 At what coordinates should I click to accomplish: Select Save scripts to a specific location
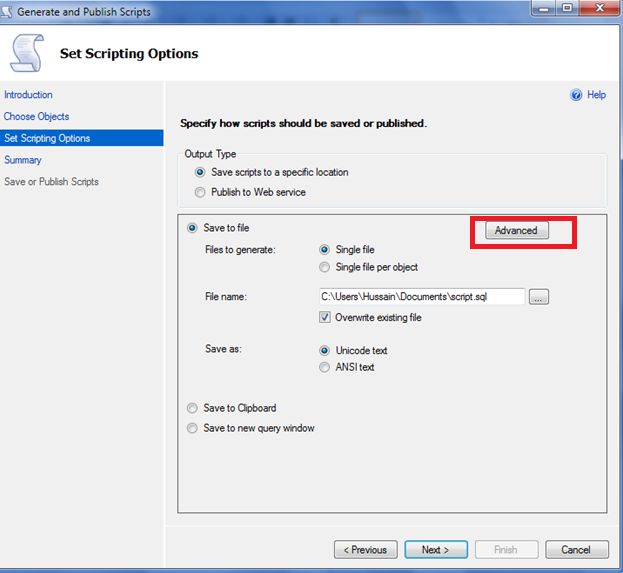(x=201, y=172)
